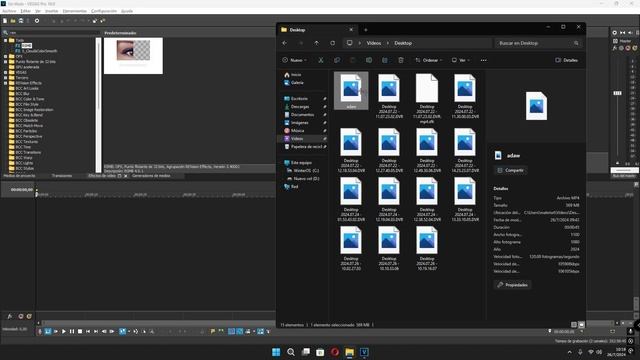Click the Share icon in File Explorer toolbar

coord(384,60)
